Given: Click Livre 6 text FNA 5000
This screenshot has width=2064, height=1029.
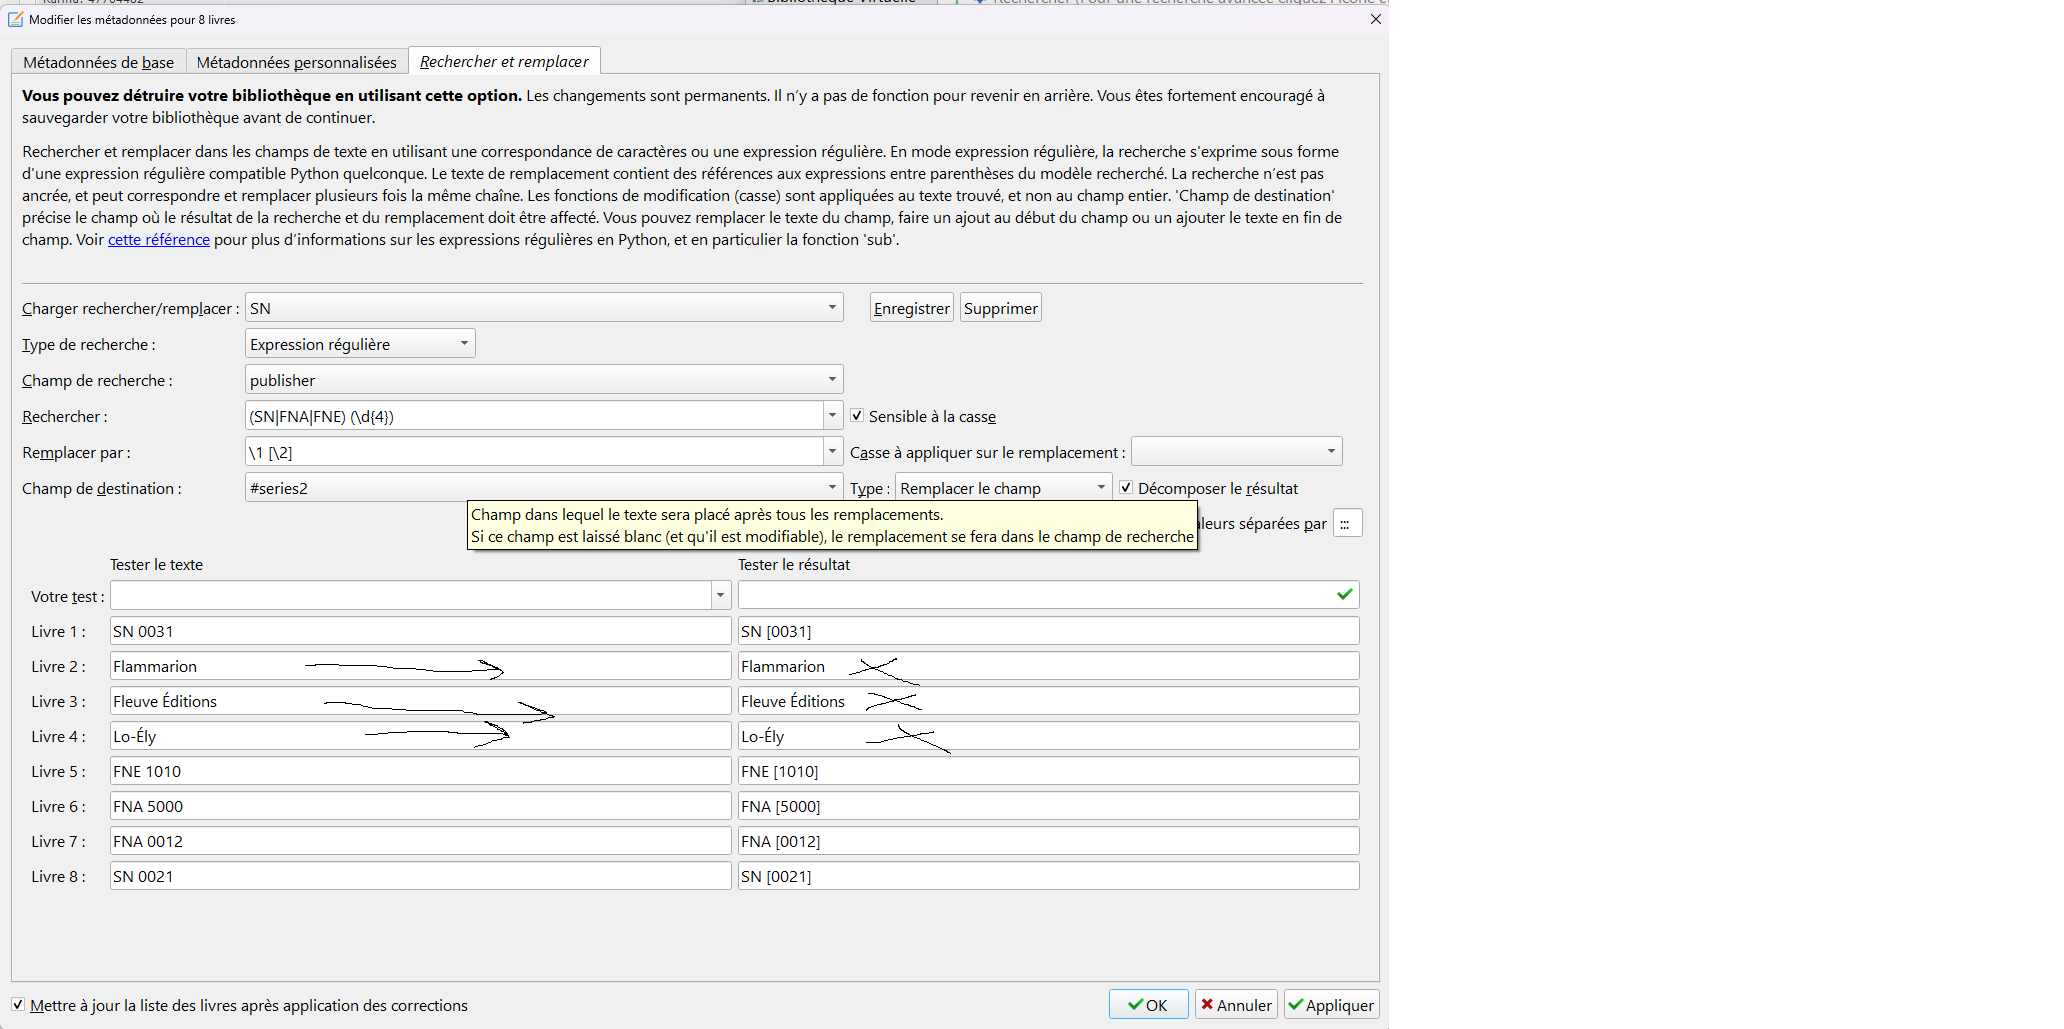Looking at the screenshot, I should pos(420,806).
